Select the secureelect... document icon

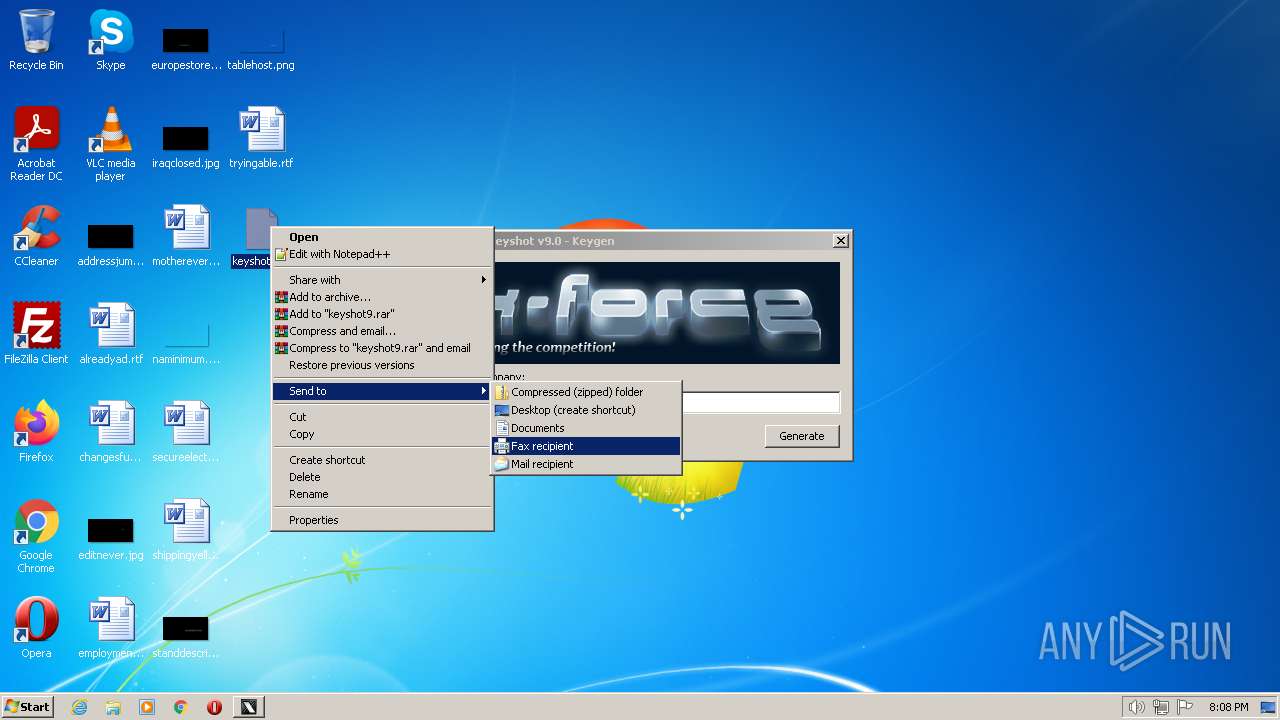tap(186, 432)
